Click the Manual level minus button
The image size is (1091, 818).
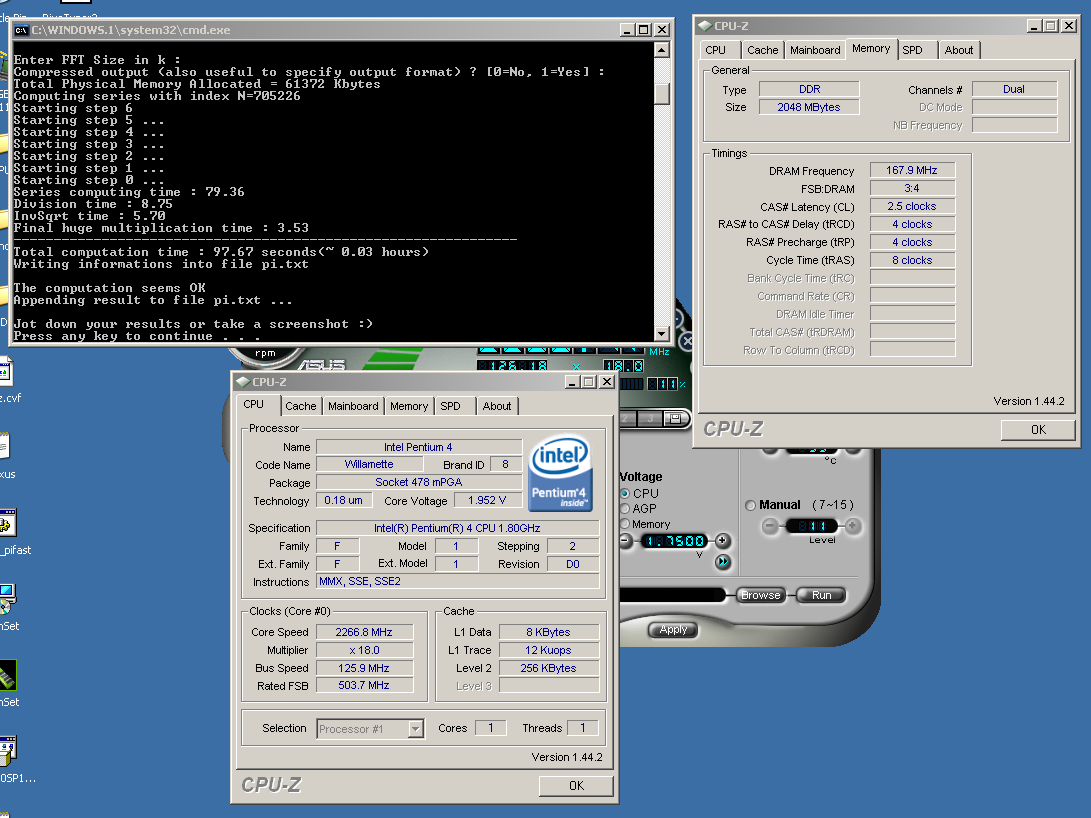point(770,526)
